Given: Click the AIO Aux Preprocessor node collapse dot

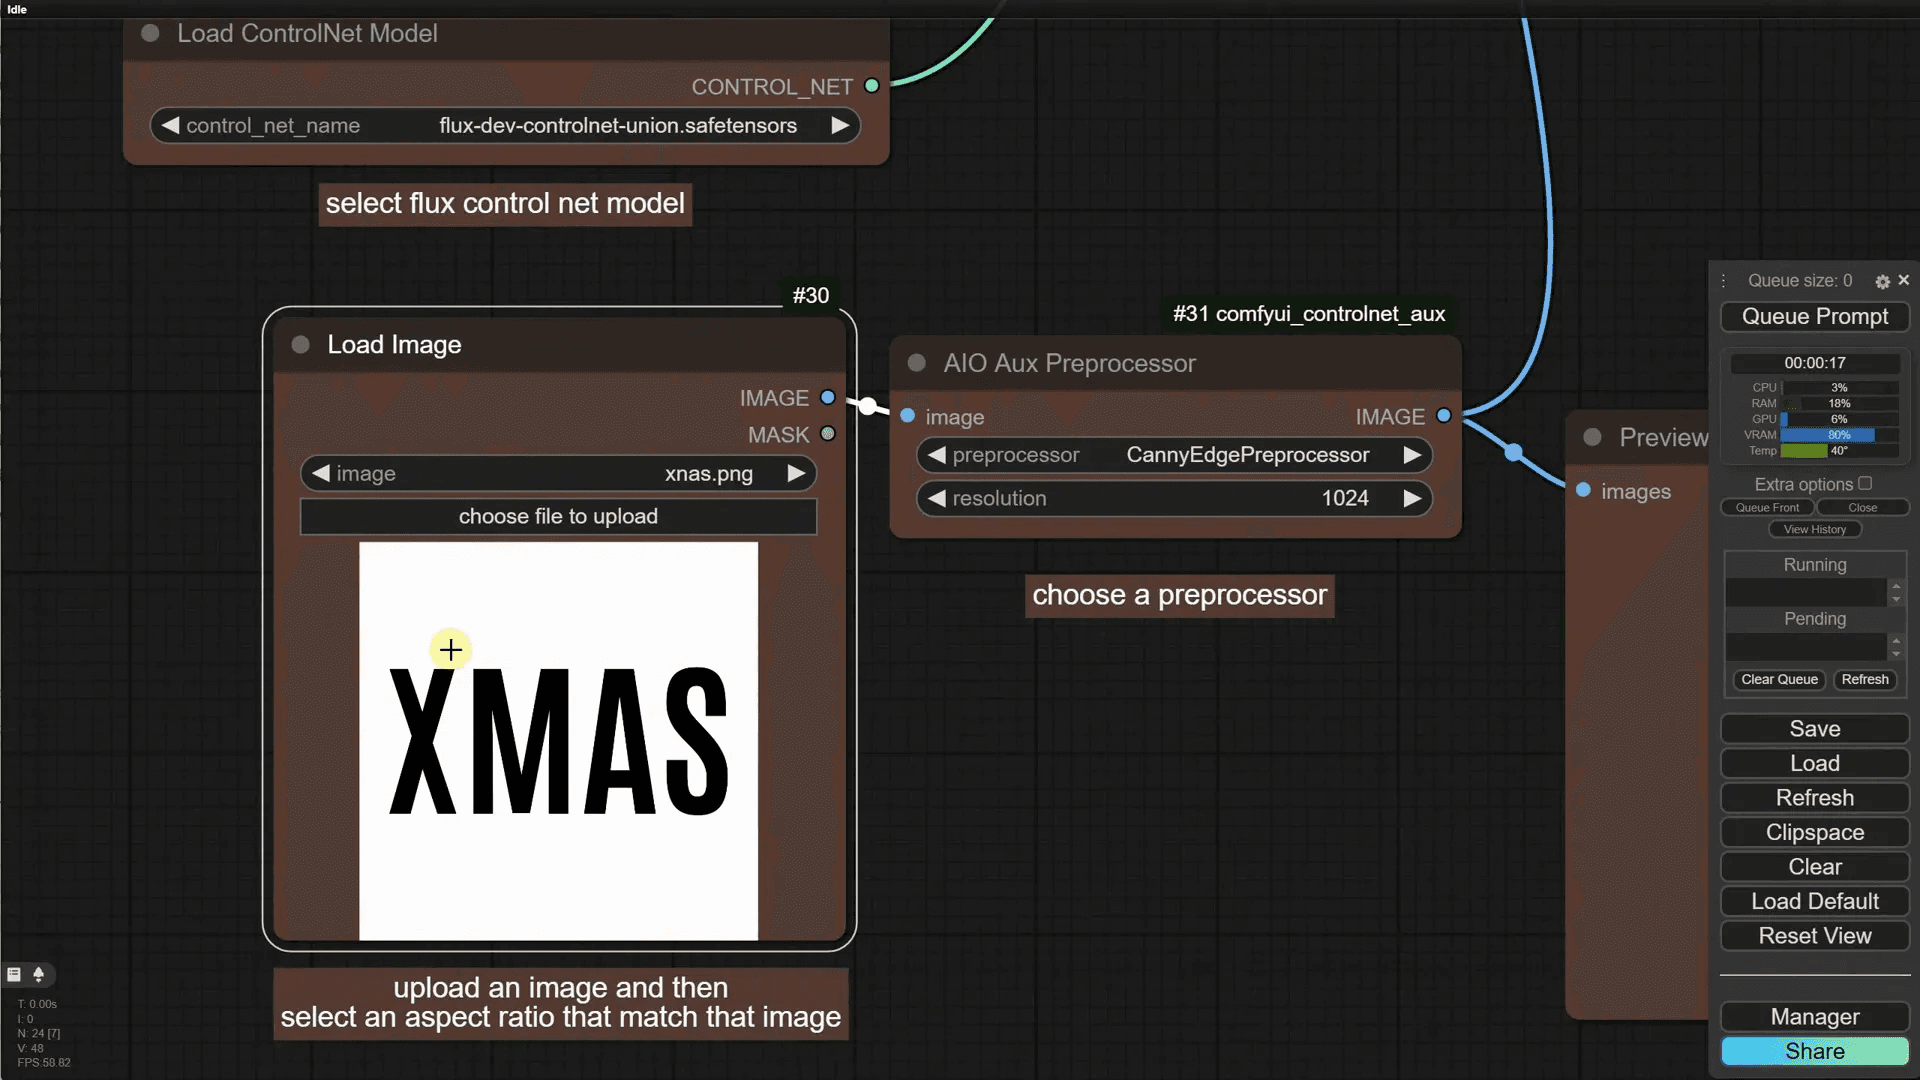Looking at the screenshot, I should [916, 363].
